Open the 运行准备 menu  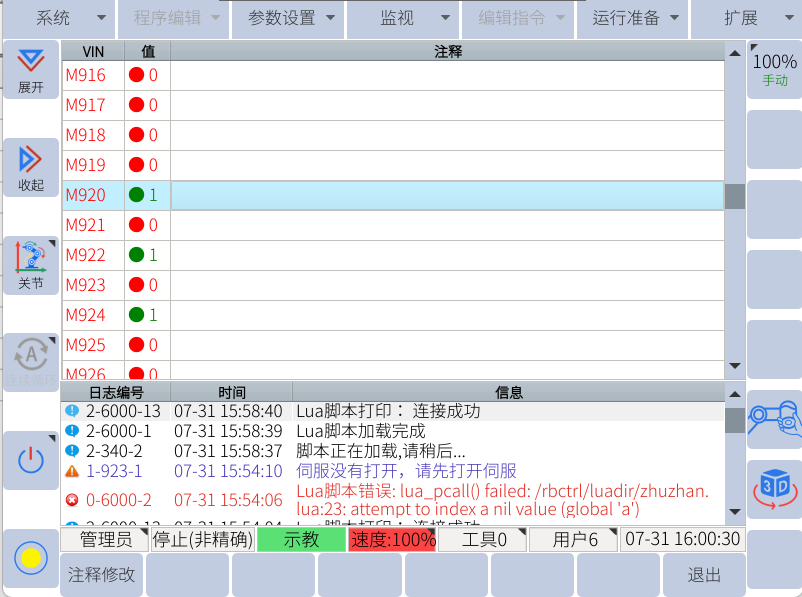coord(632,18)
